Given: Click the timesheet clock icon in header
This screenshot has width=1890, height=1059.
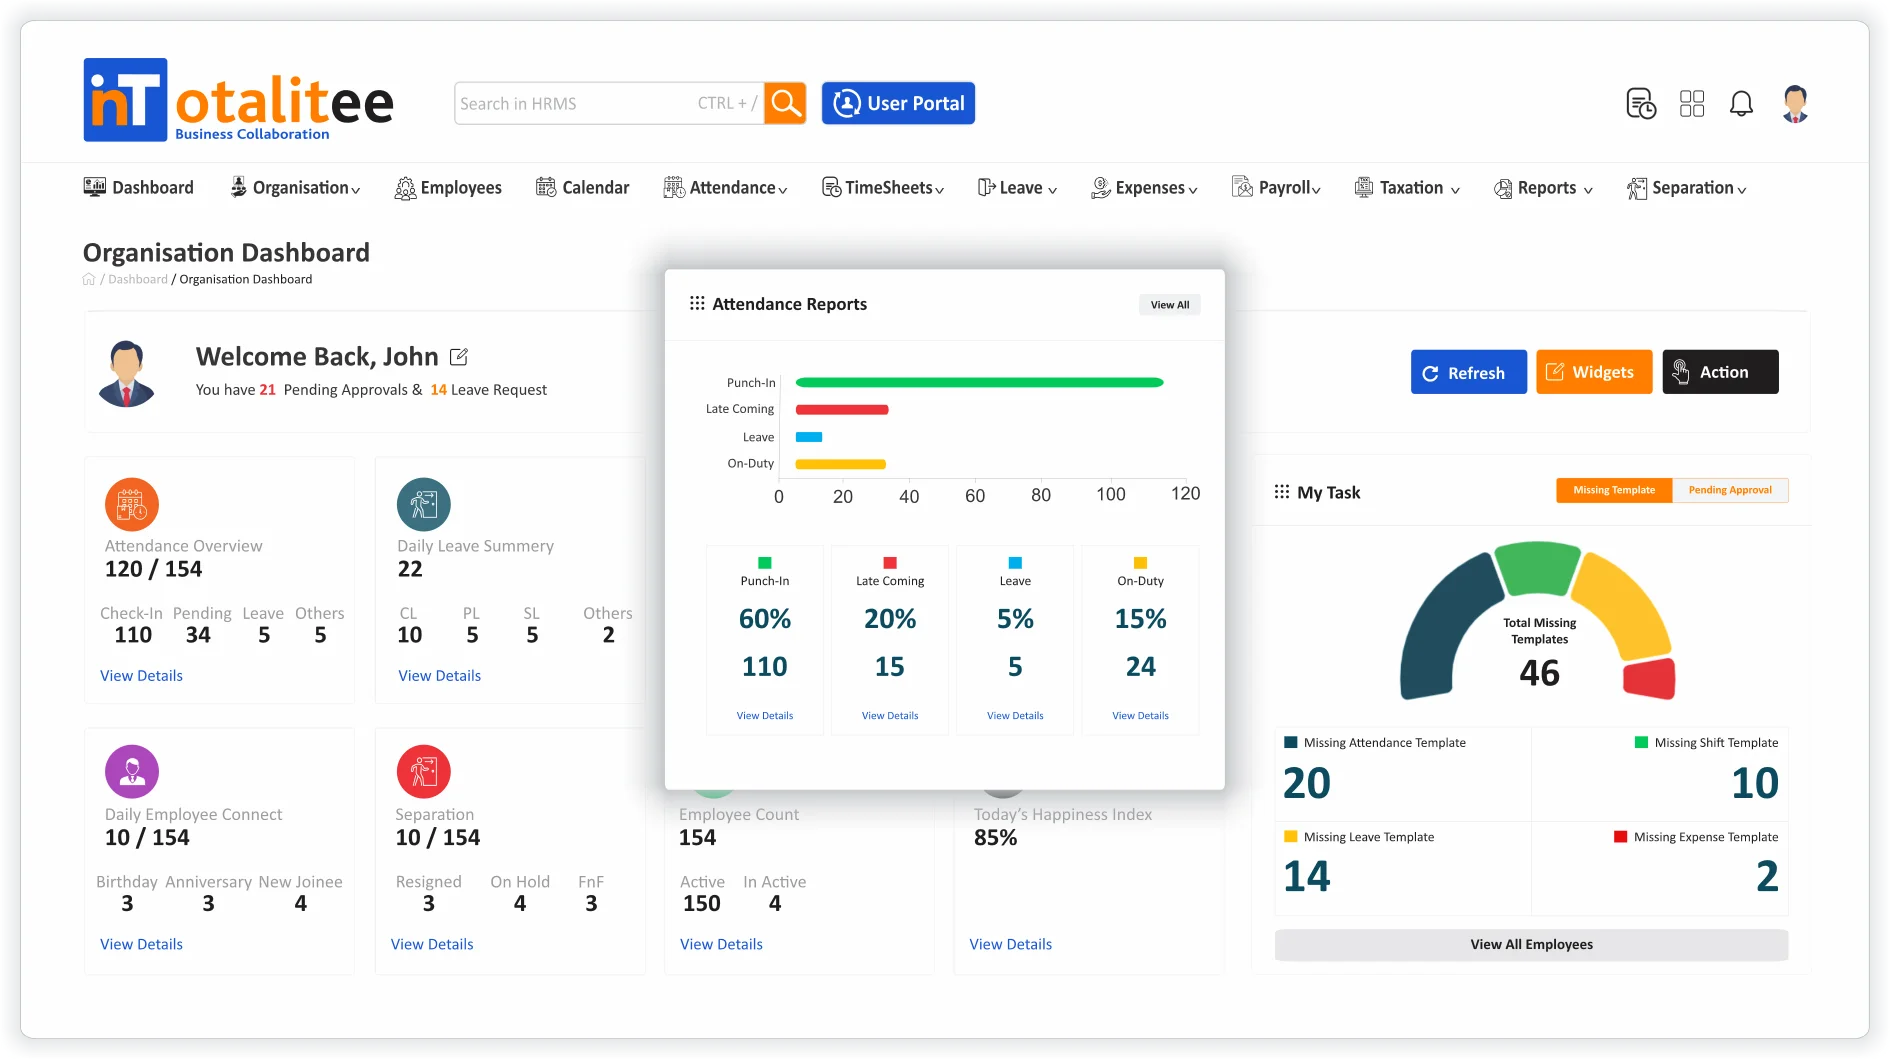Looking at the screenshot, I should tap(1641, 103).
